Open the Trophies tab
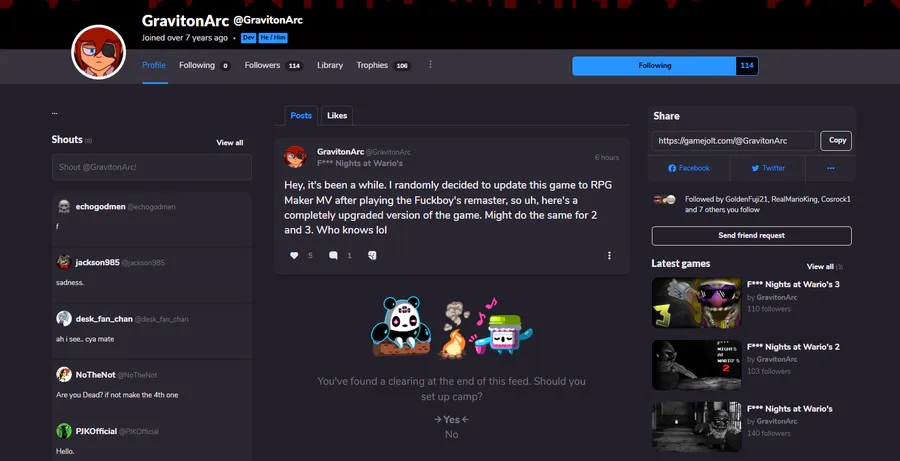 (383, 65)
